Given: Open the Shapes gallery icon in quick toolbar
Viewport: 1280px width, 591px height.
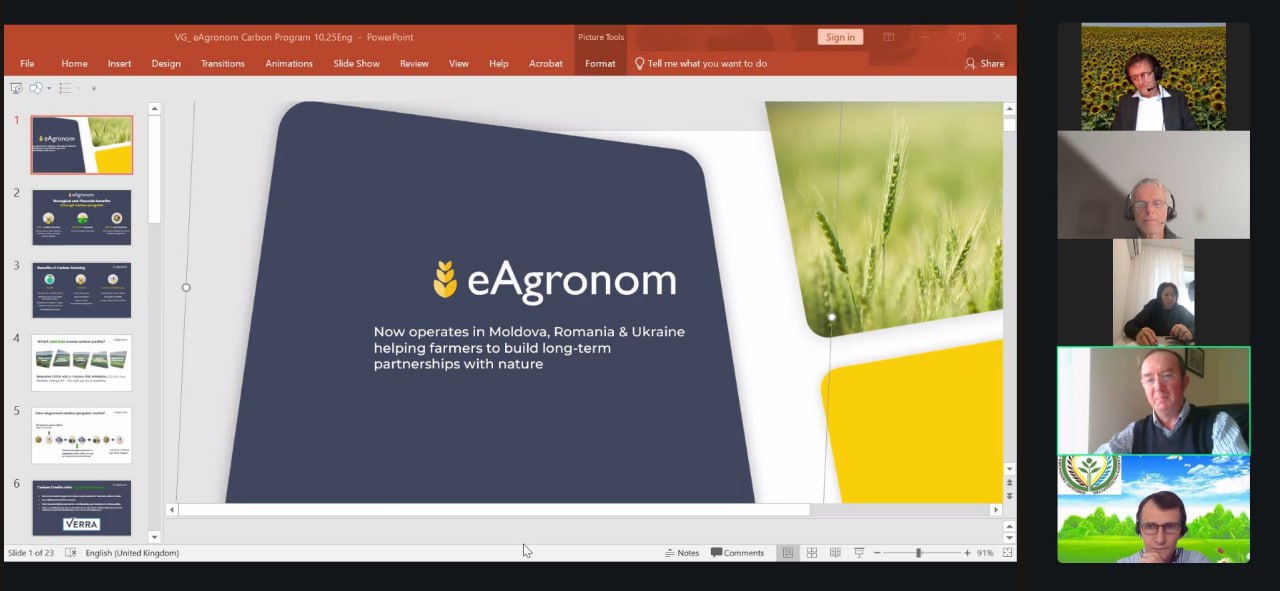Looking at the screenshot, I should pos(36,88).
